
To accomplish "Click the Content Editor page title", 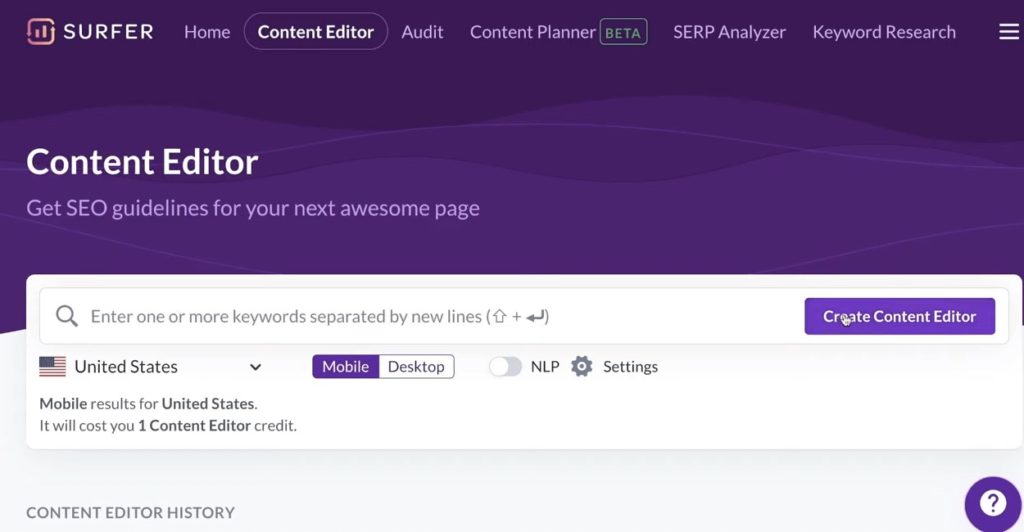I will (142, 162).
